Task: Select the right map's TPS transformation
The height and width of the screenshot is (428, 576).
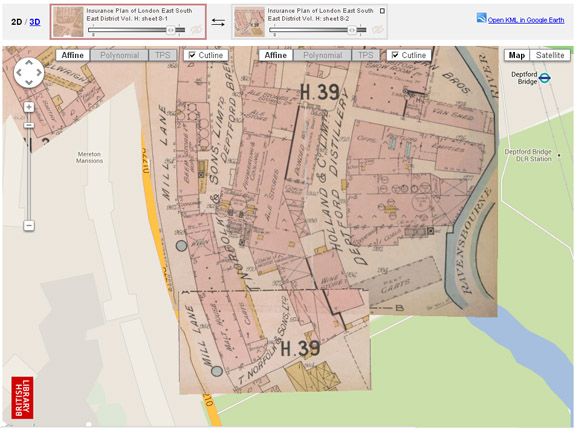Action: [x=366, y=55]
